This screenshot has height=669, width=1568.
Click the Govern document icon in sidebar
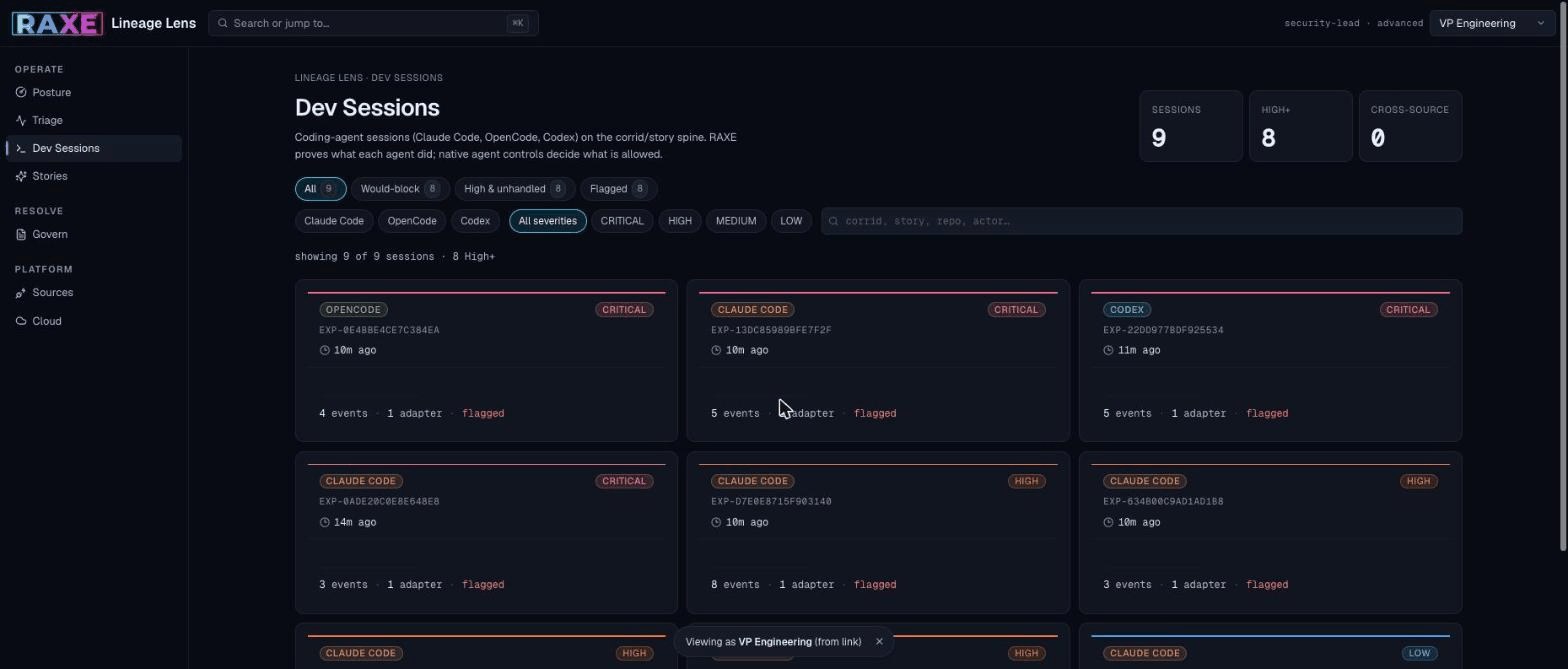click(x=21, y=234)
